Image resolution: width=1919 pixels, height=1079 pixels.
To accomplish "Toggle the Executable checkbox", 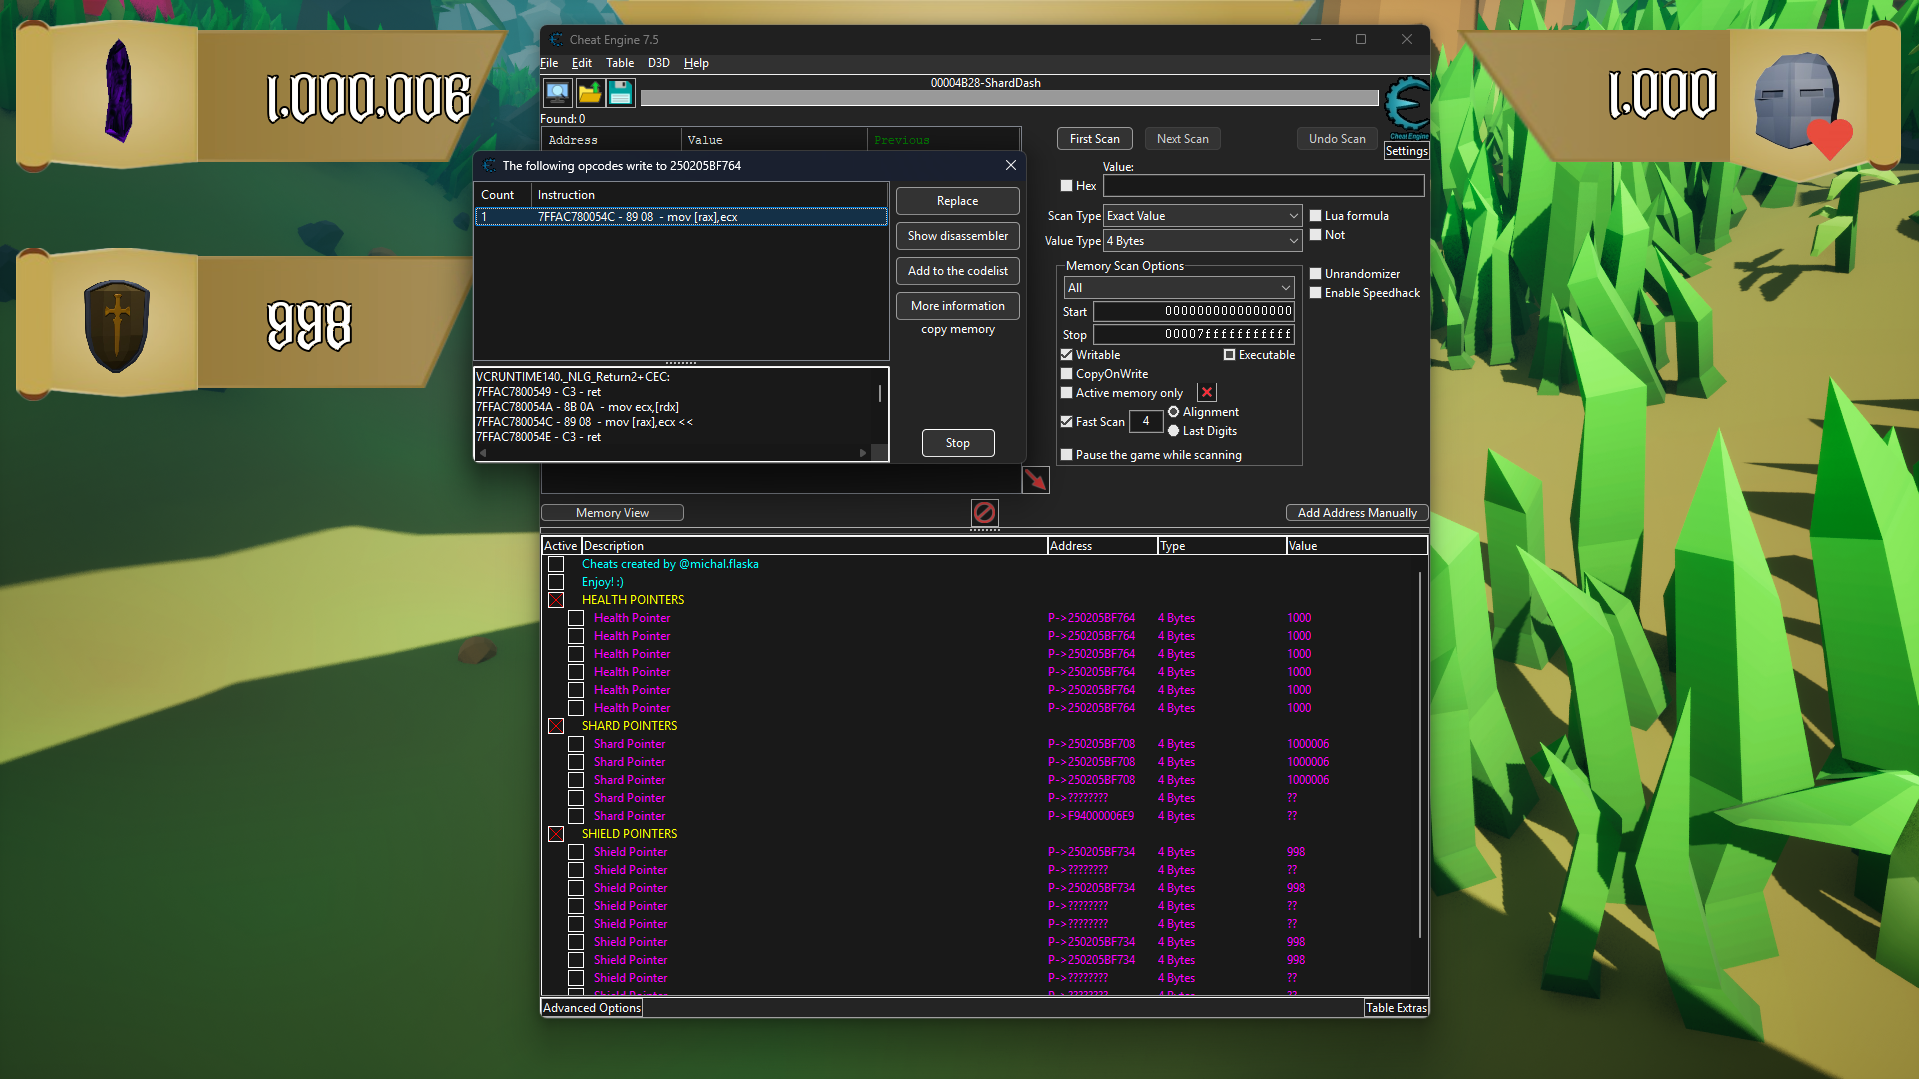I will 1229,355.
